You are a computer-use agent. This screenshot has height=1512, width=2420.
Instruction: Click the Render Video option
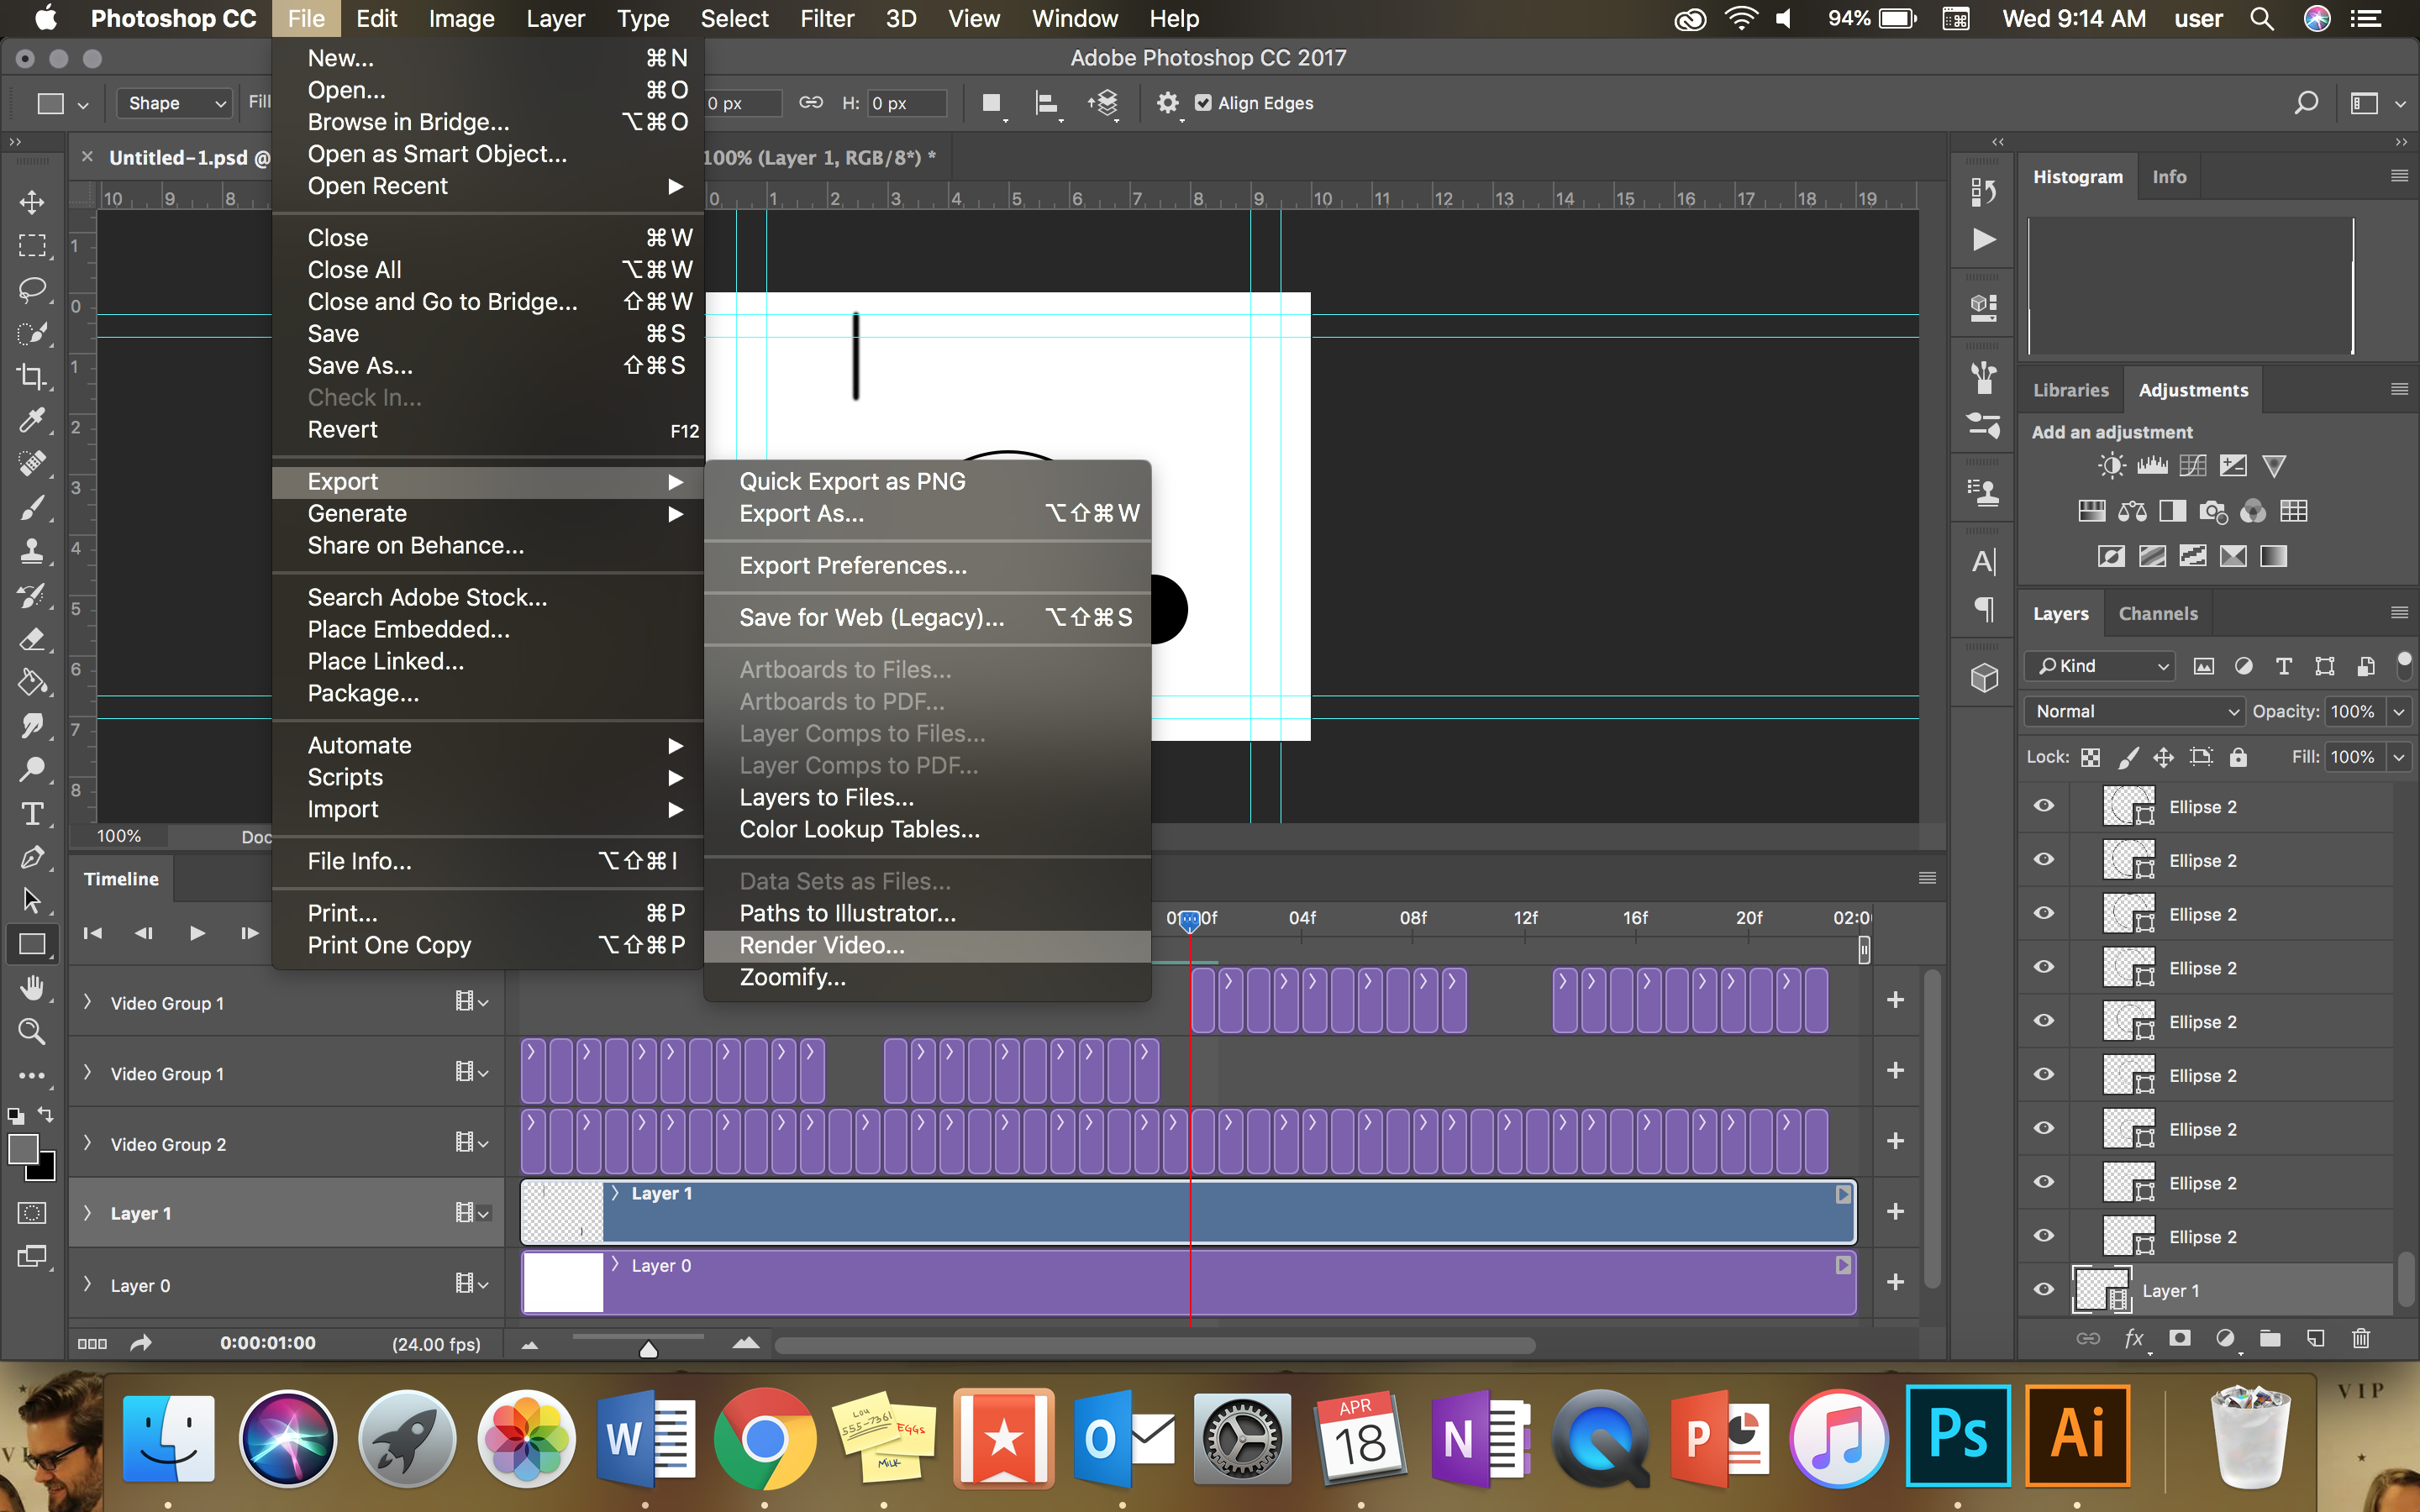[821, 944]
